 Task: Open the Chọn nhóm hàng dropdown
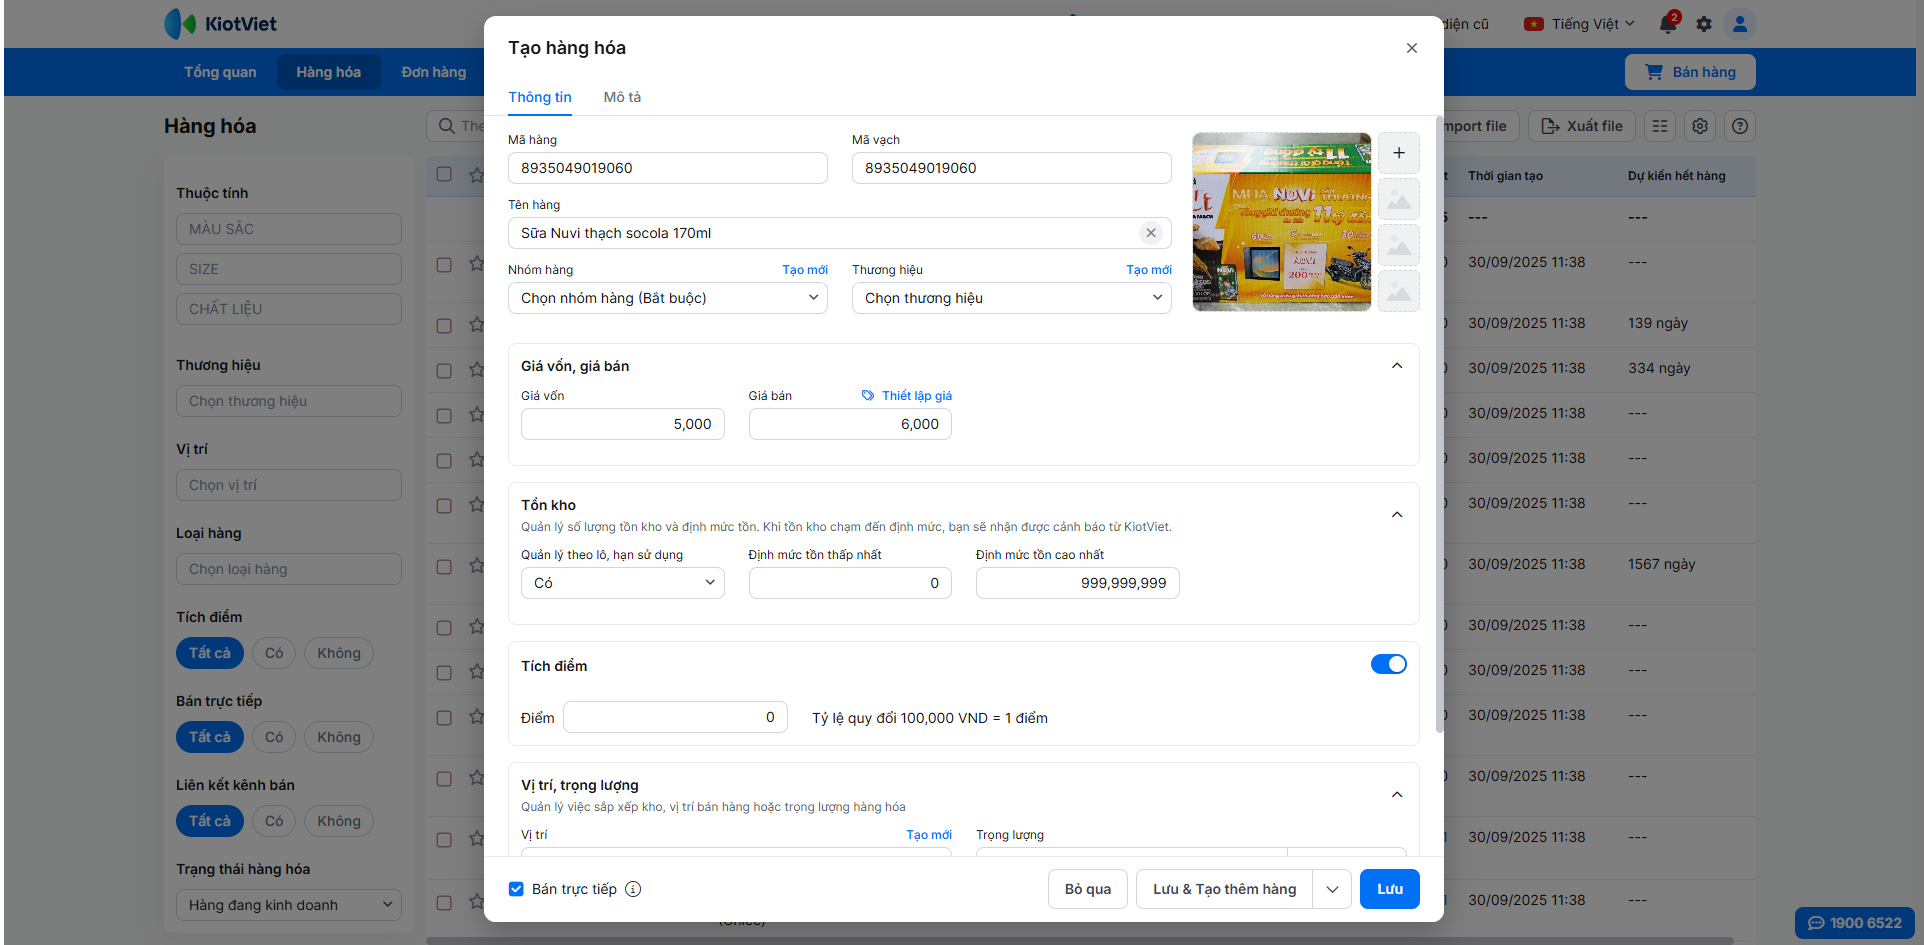(x=667, y=298)
